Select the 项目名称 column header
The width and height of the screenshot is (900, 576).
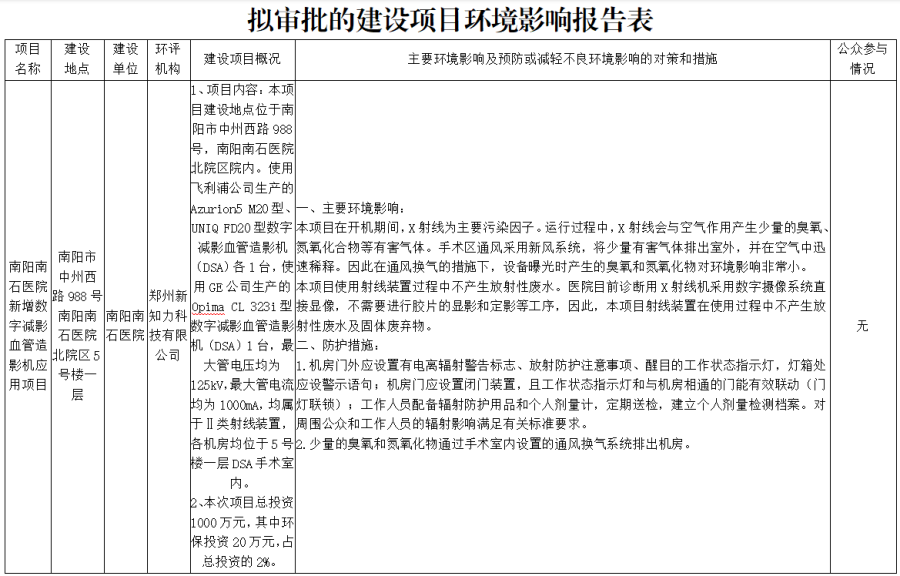(x=28, y=59)
